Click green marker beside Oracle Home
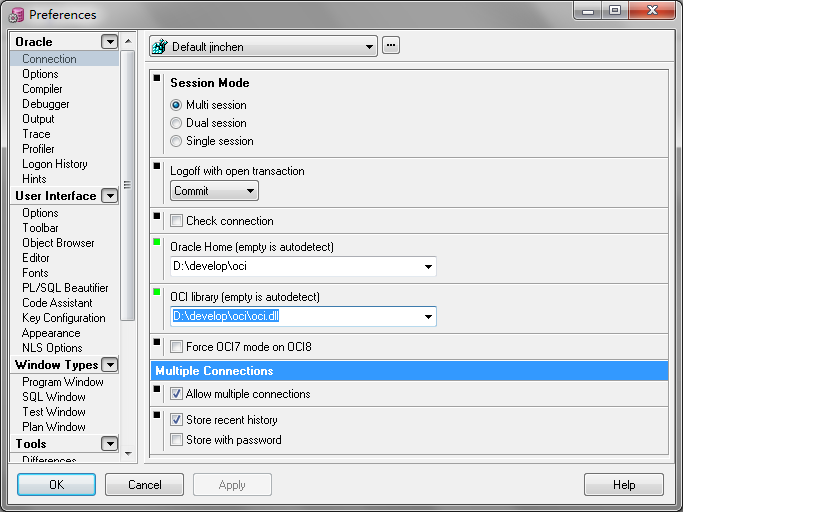819x512 pixels. (157, 242)
